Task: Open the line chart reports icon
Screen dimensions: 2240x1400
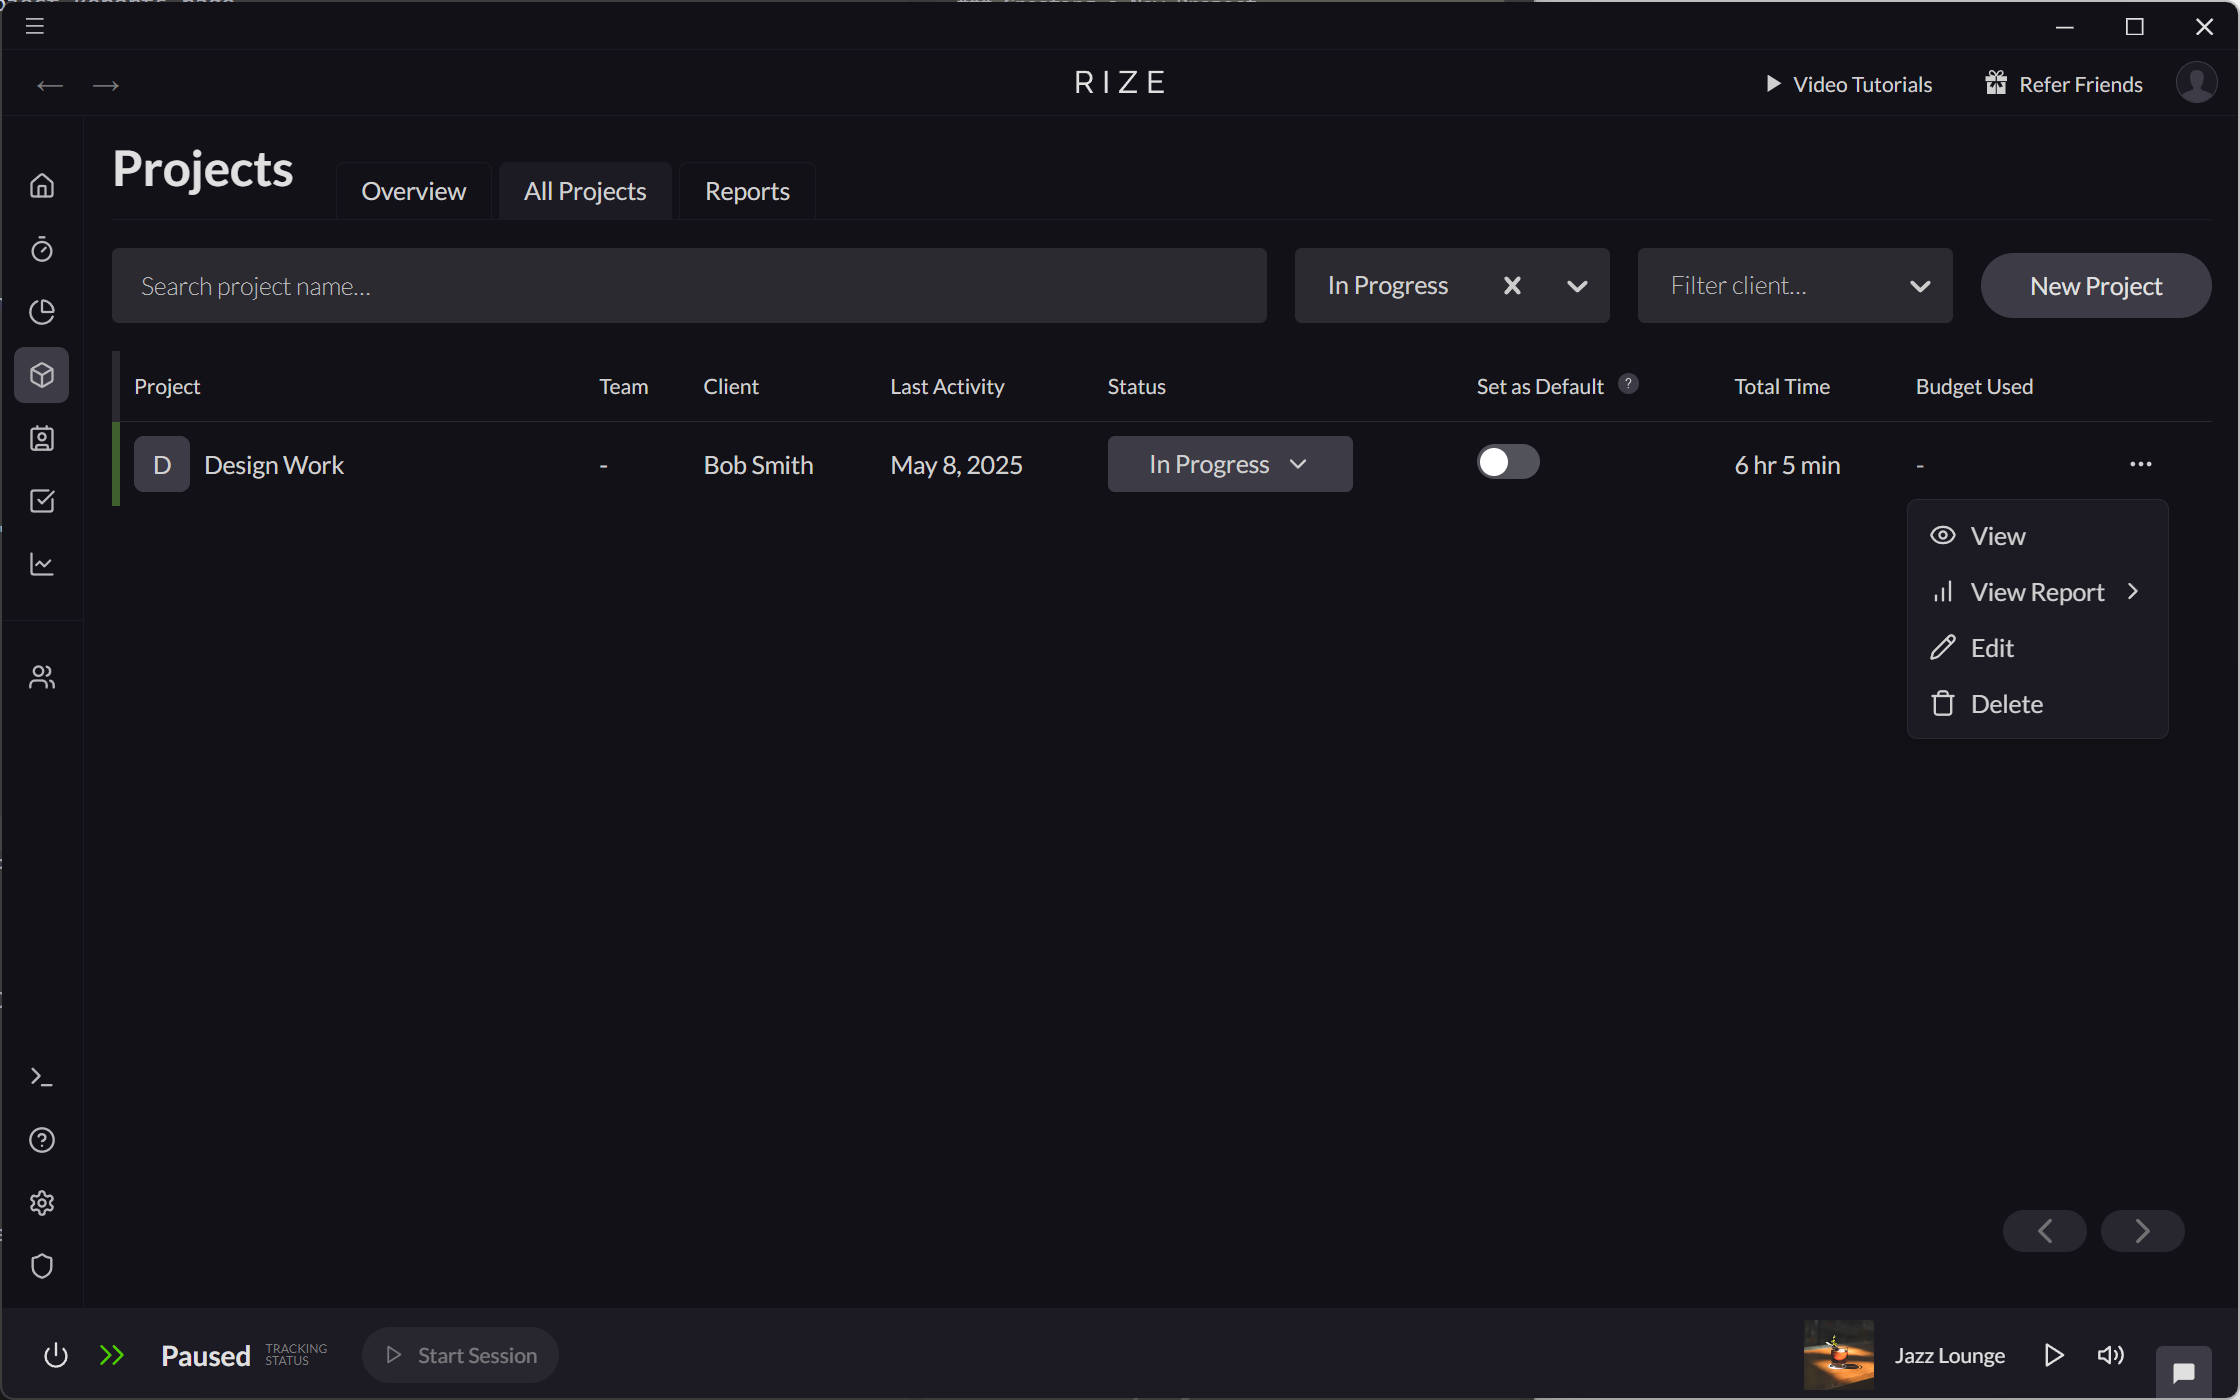Action: [x=42, y=564]
